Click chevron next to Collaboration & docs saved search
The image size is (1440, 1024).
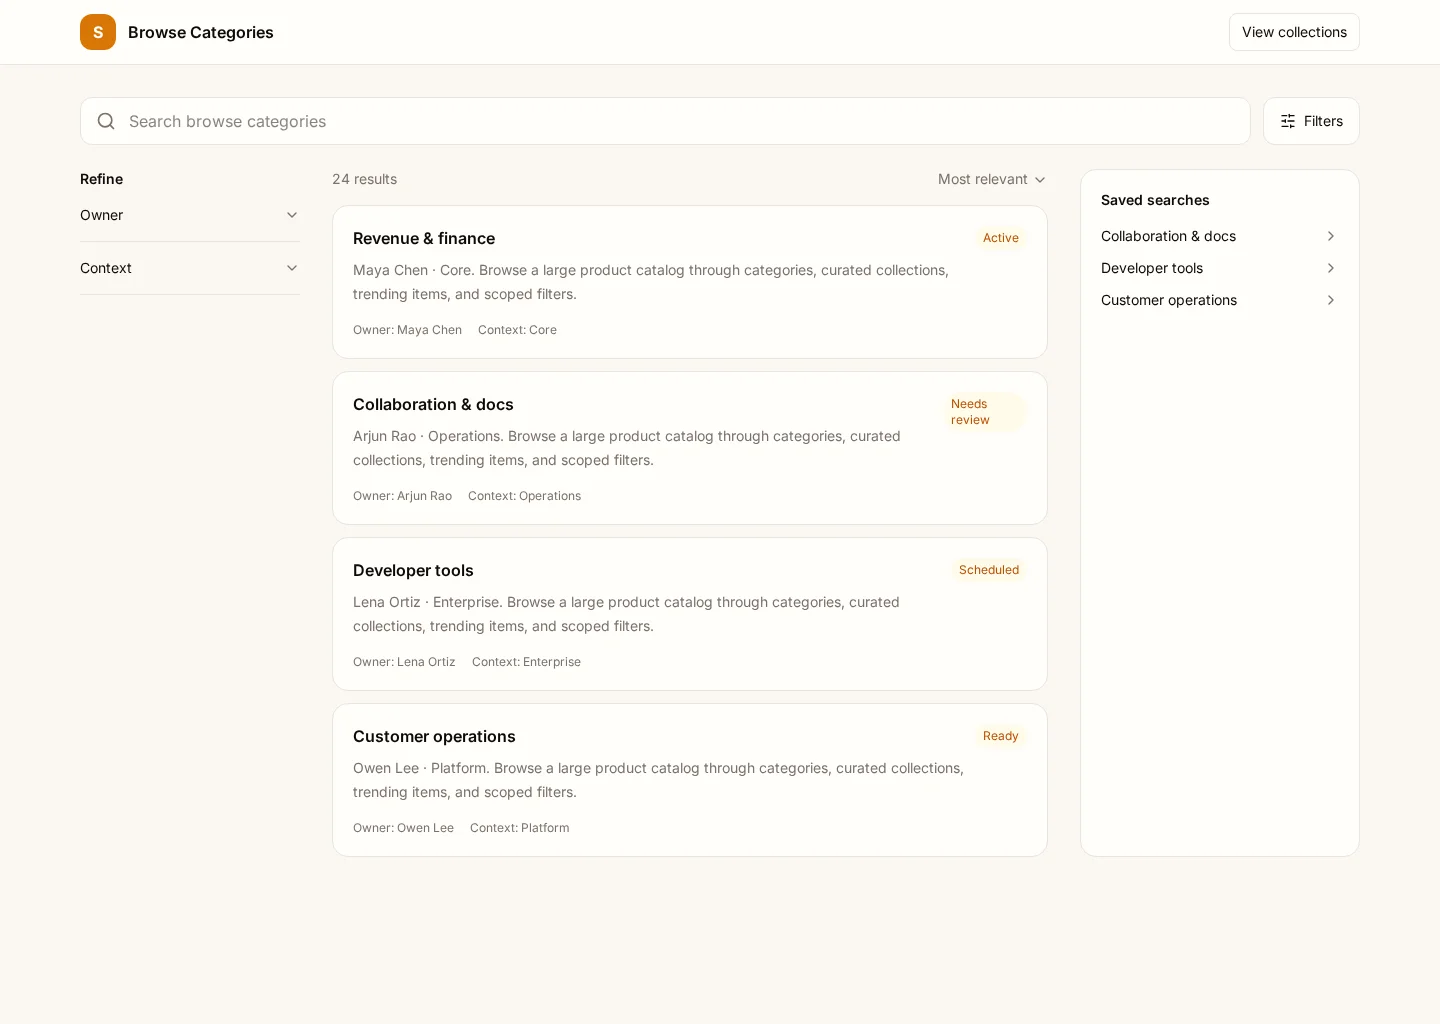tap(1331, 236)
